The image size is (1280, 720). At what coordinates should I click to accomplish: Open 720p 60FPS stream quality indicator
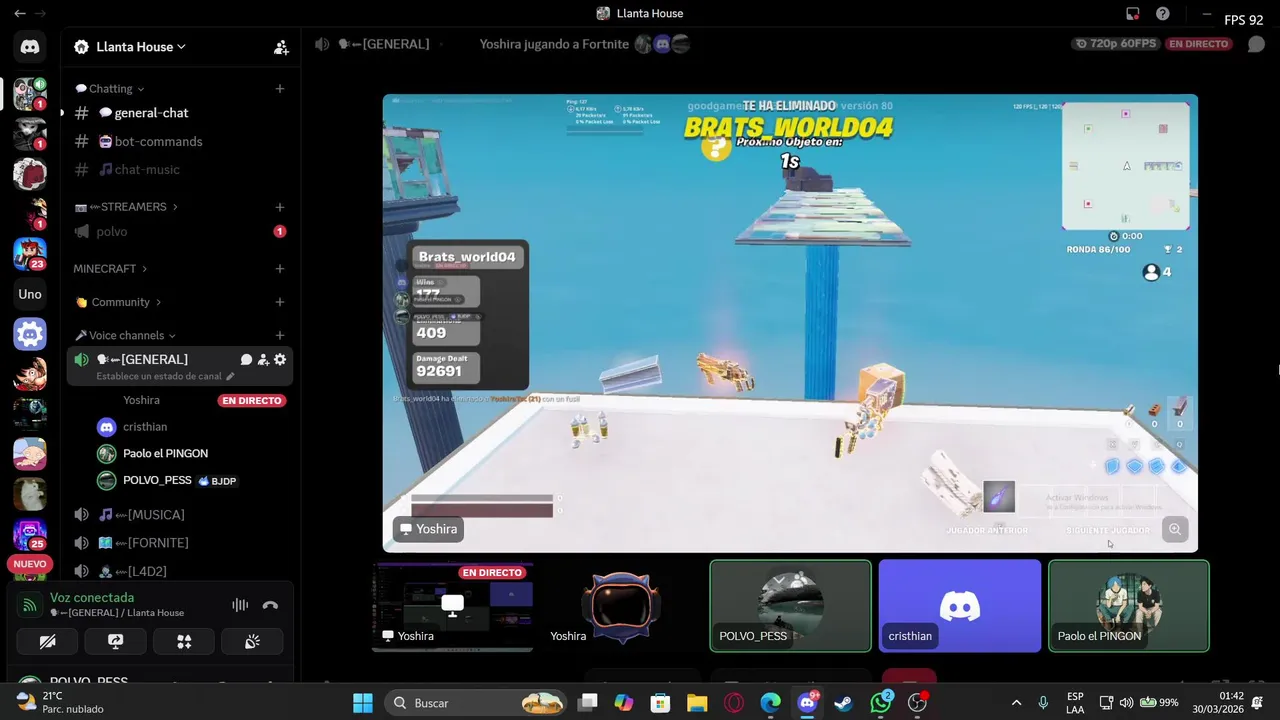click(1114, 44)
